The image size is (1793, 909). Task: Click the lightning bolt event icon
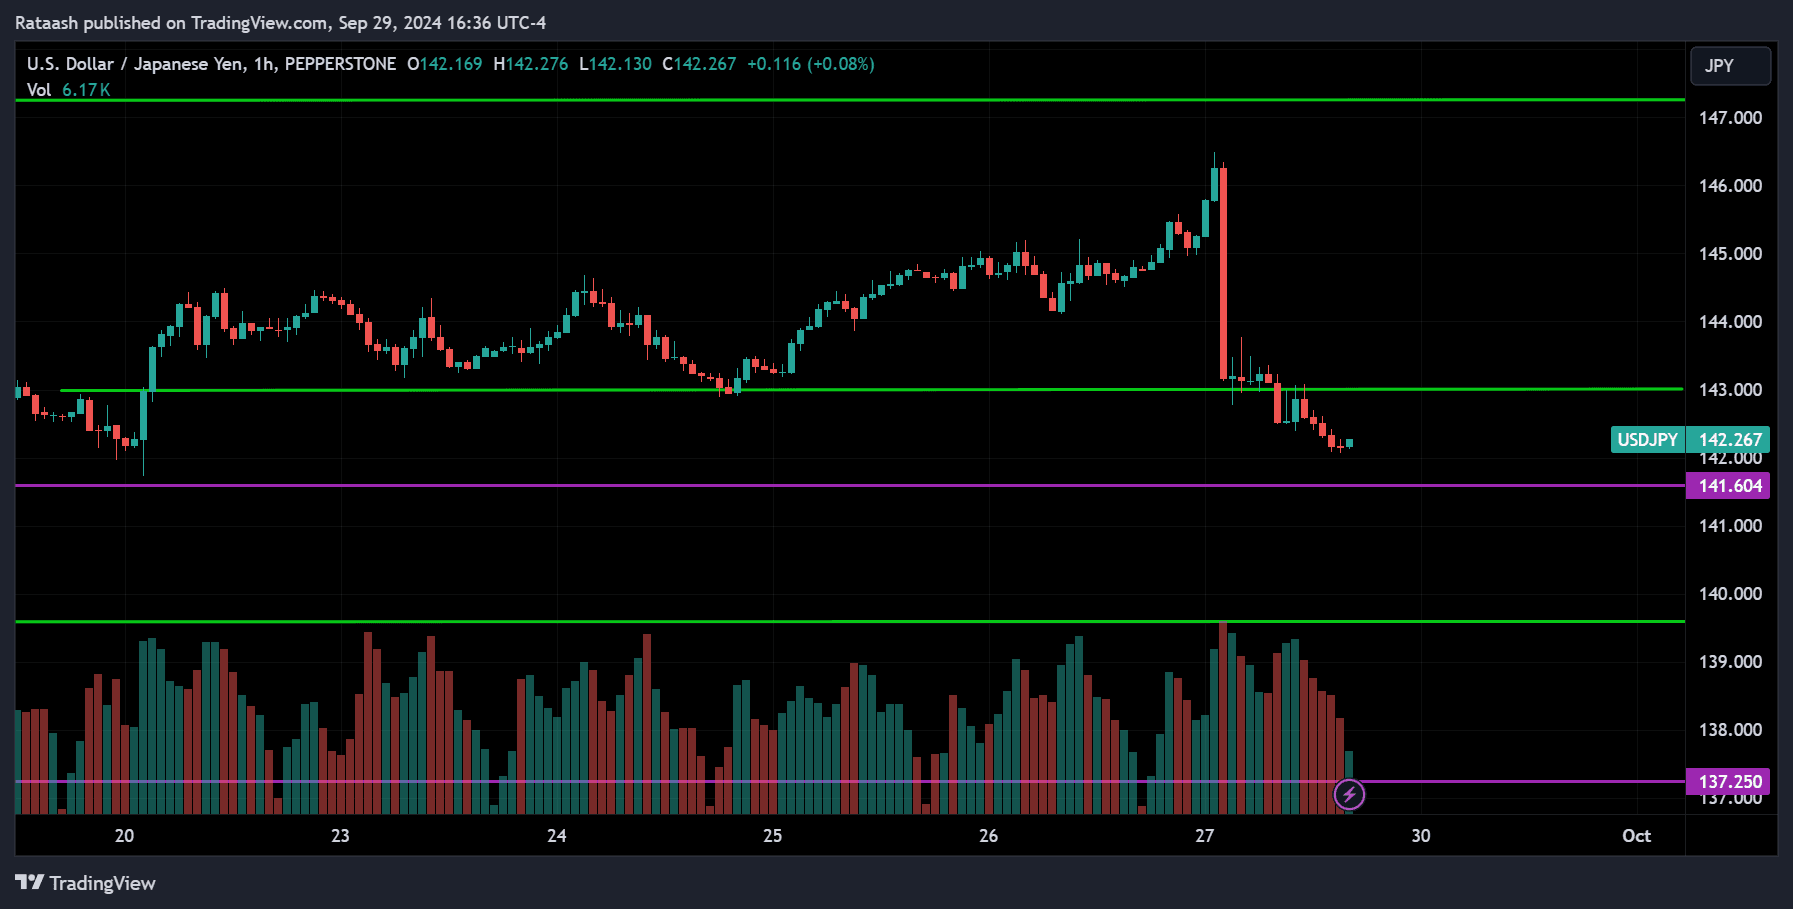(x=1349, y=795)
